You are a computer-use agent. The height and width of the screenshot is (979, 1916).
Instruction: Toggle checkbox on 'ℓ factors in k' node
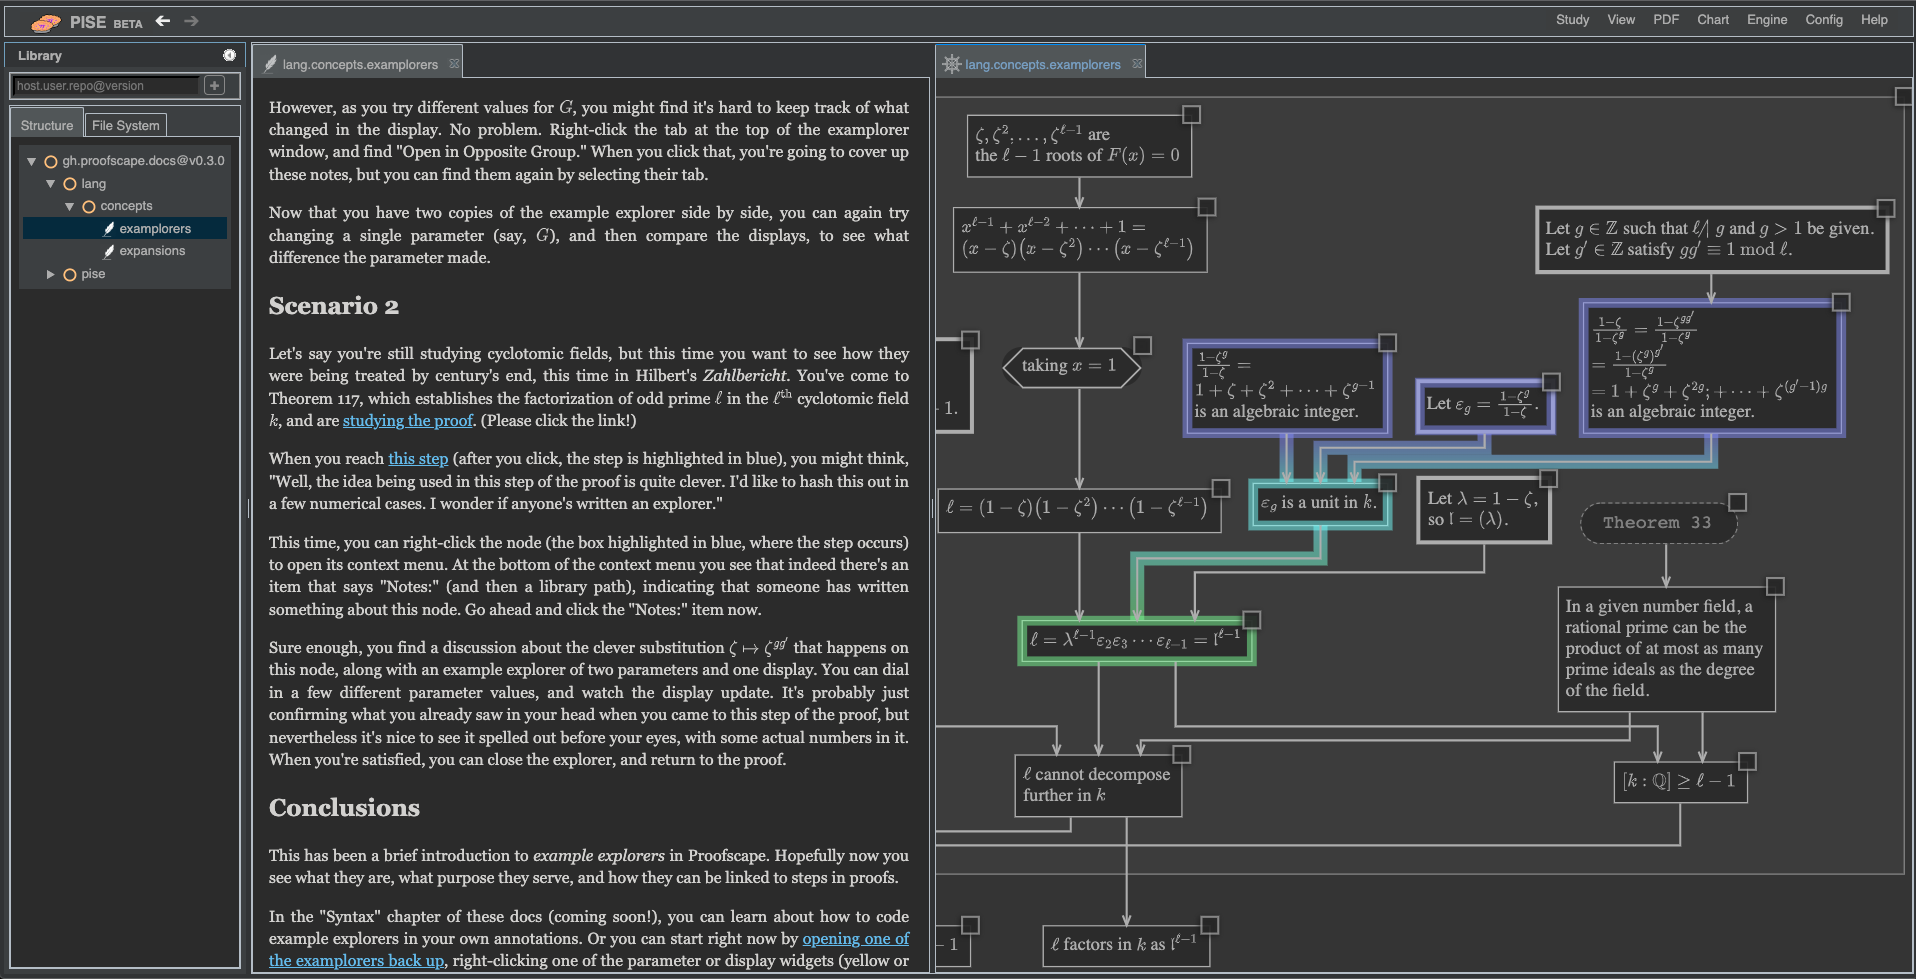(1209, 925)
